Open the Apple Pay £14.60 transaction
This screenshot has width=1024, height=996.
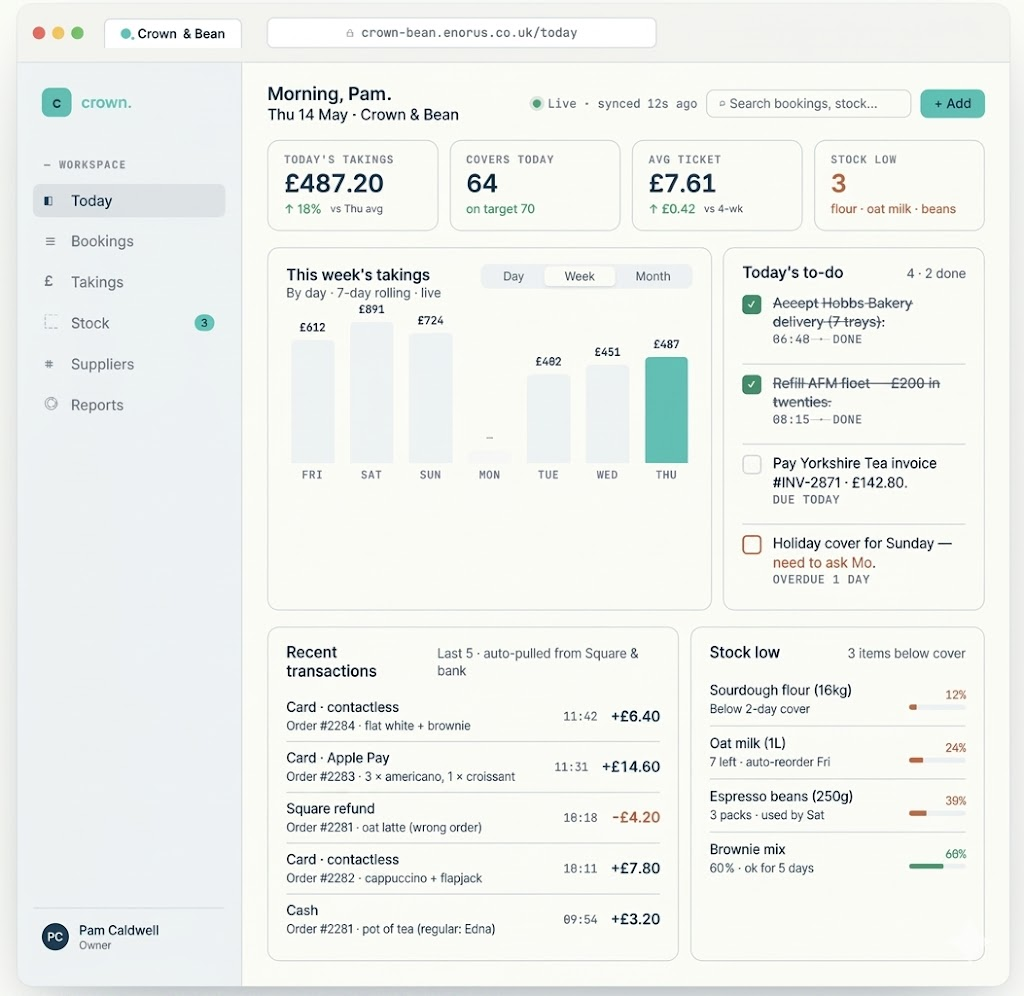[x=473, y=767]
